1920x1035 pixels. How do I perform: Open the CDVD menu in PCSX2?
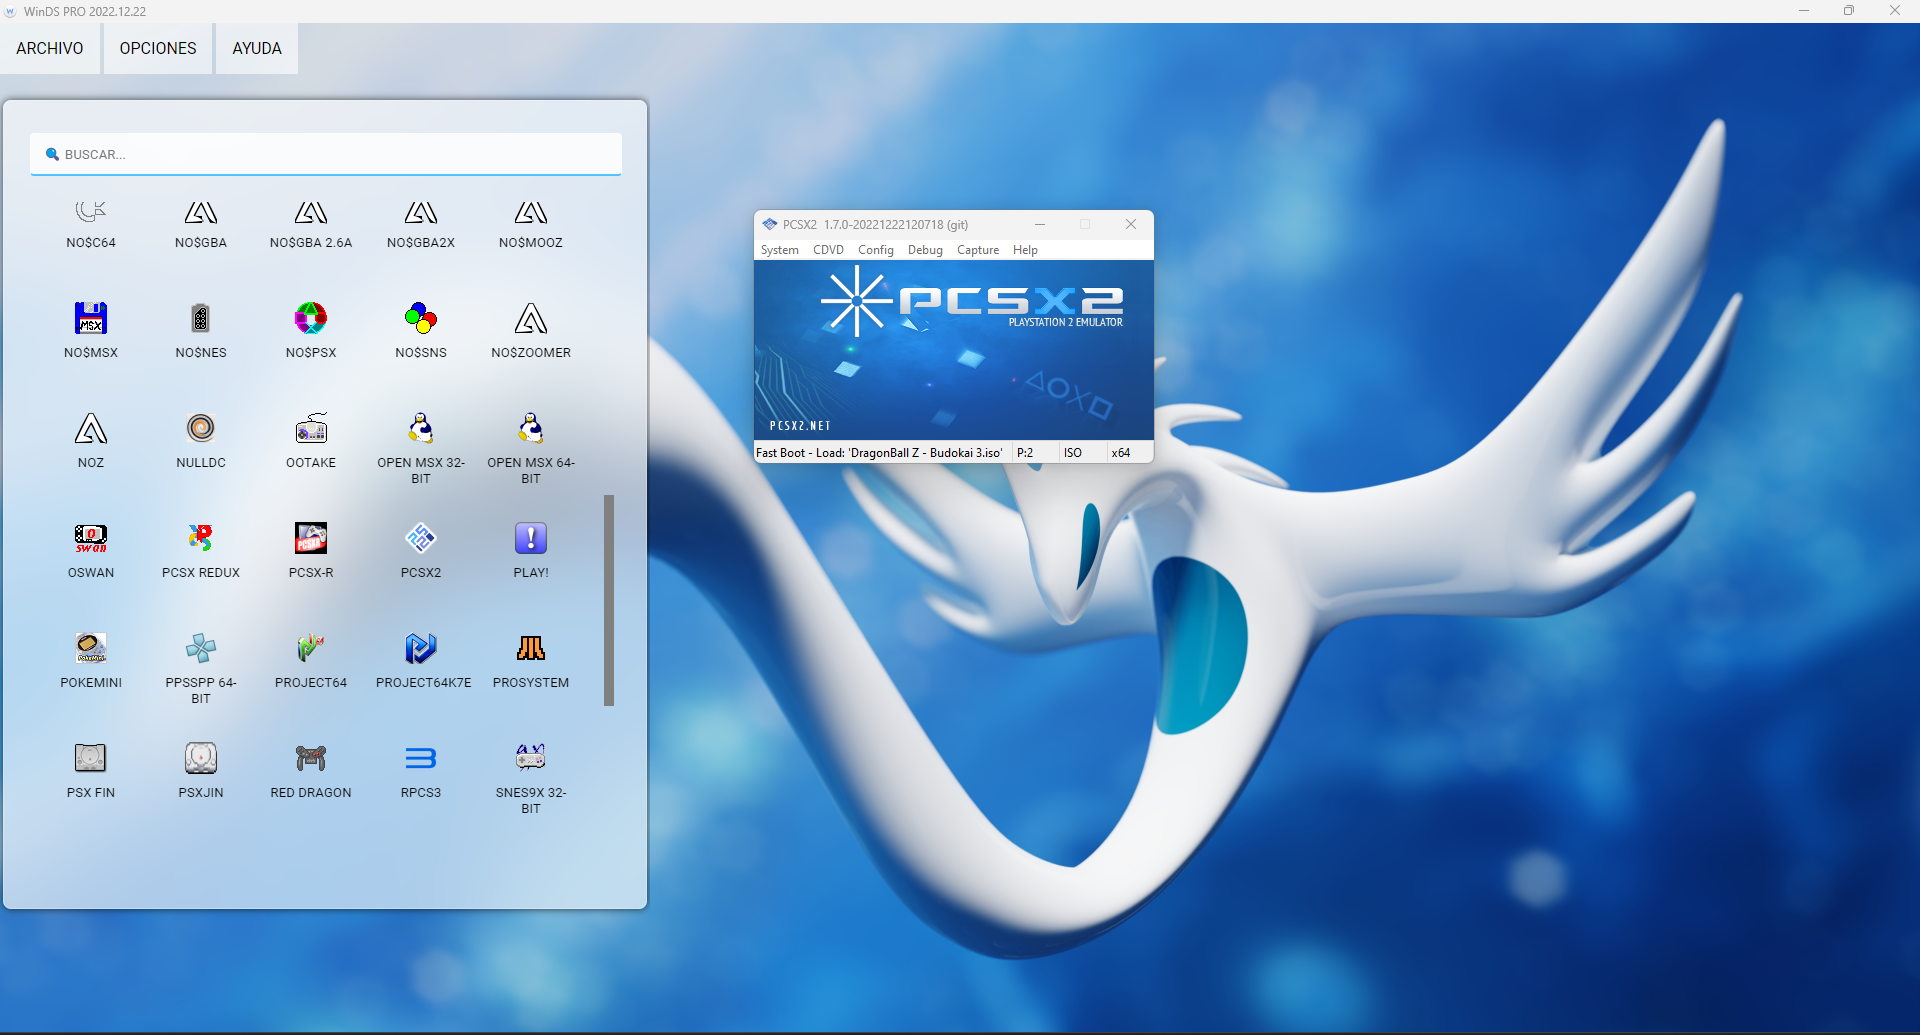[x=828, y=250]
